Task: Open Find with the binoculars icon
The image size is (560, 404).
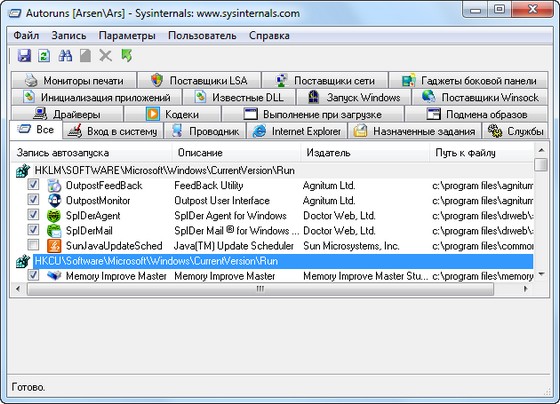Action: [x=65, y=56]
